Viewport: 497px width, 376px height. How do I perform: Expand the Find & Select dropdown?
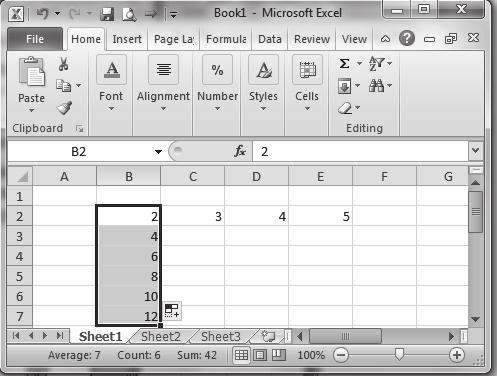coord(389,86)
